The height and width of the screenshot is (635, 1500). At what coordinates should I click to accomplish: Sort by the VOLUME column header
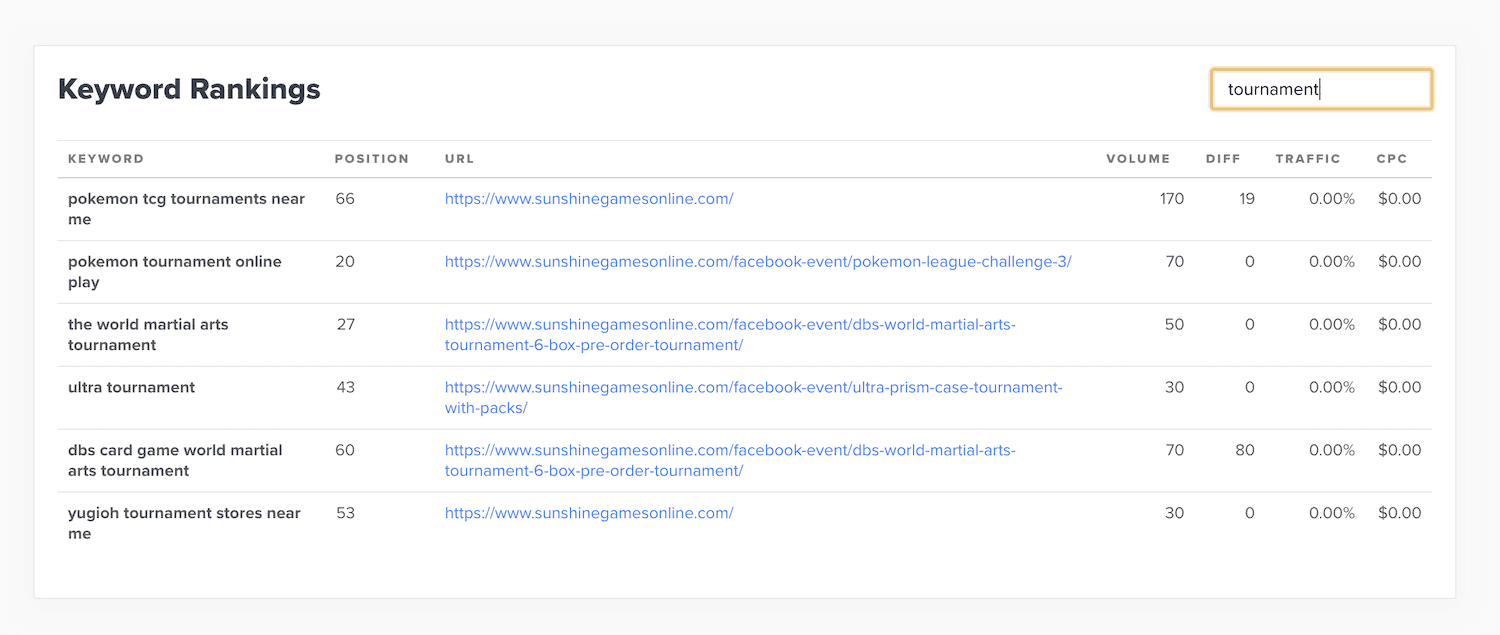click(1138, 158)
